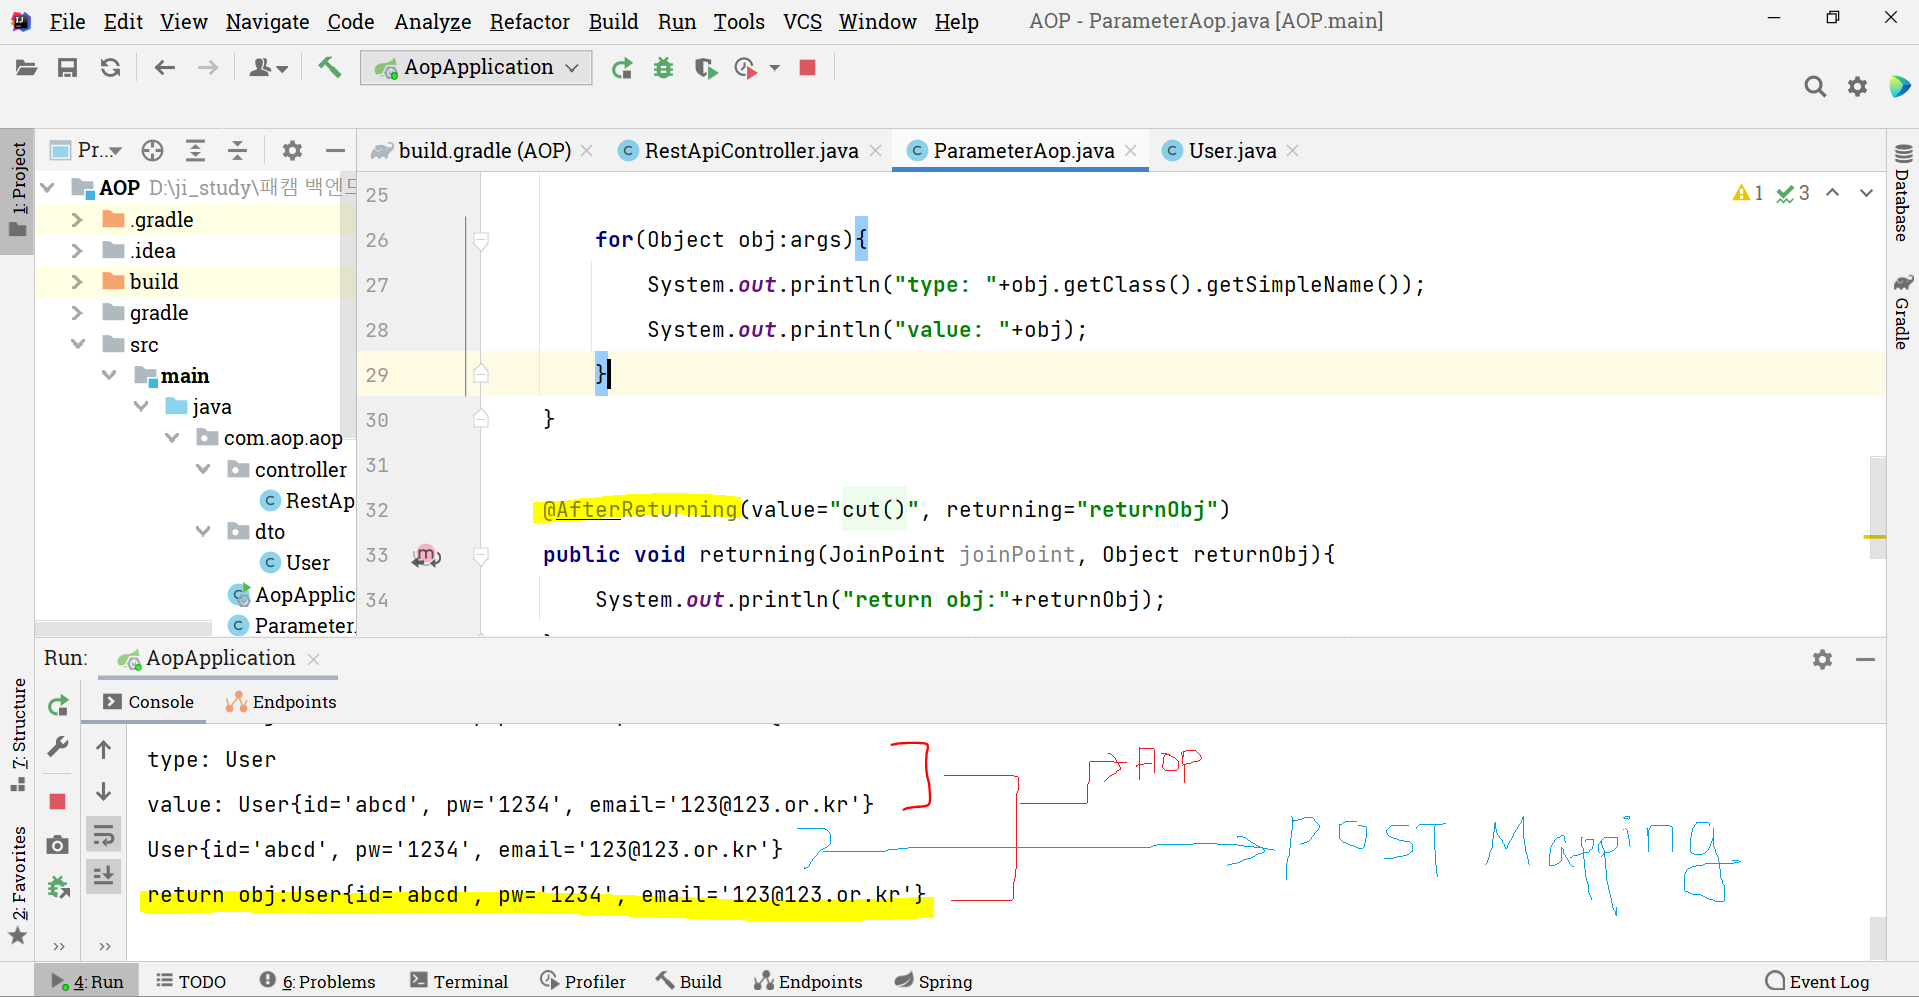The height and width of the screenshot is (997, 1919).
Task: Open the Database side panel
Action: (x=1903, y=193)
